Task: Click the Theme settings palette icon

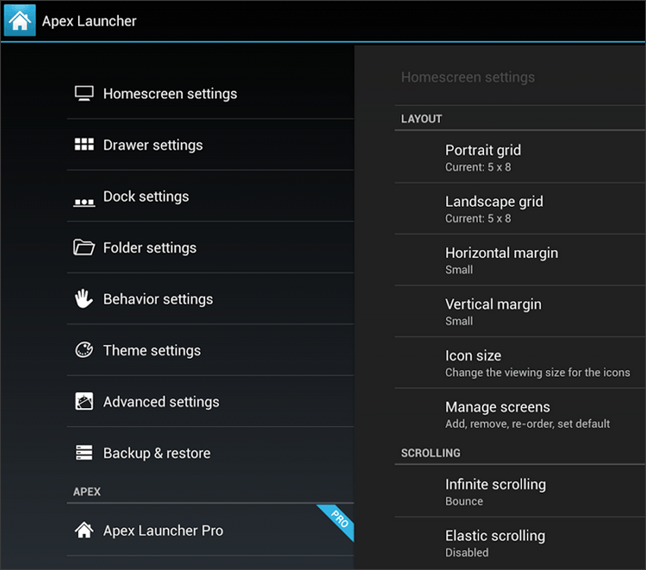Action: click(84, 350)
